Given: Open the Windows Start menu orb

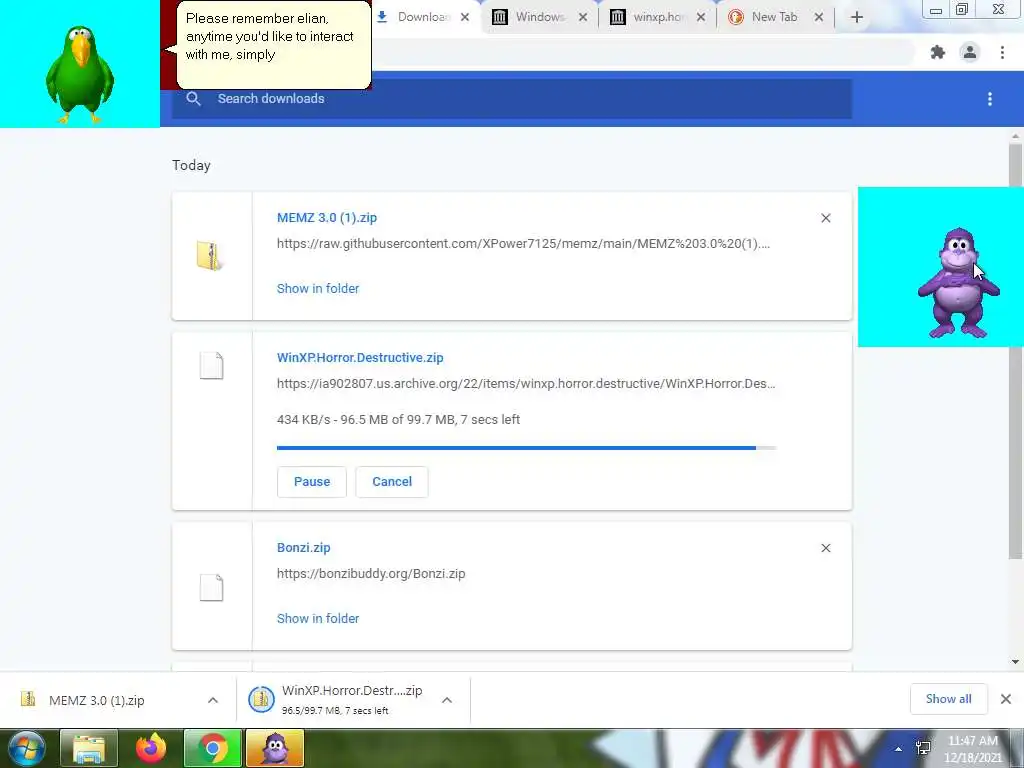Looking at the screenshot, I should tap(26, 748).
